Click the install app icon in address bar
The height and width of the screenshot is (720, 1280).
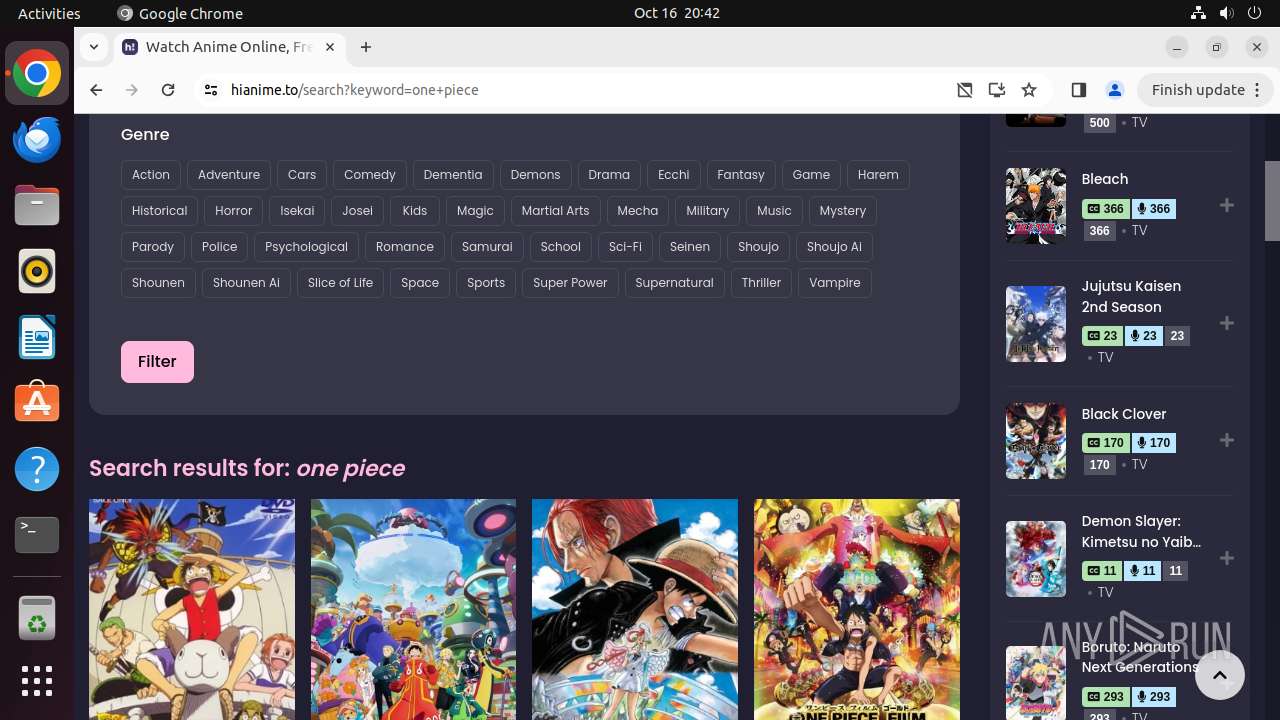click(996, 90)
